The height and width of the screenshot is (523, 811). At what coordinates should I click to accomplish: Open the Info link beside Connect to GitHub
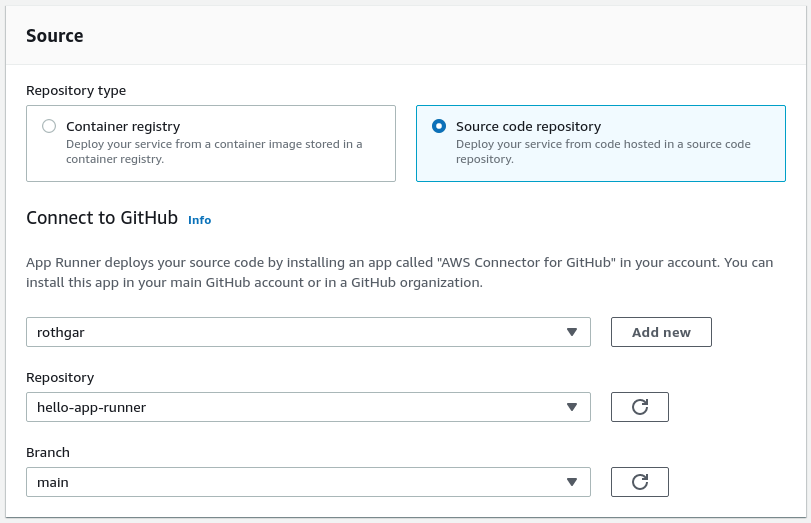199,220
